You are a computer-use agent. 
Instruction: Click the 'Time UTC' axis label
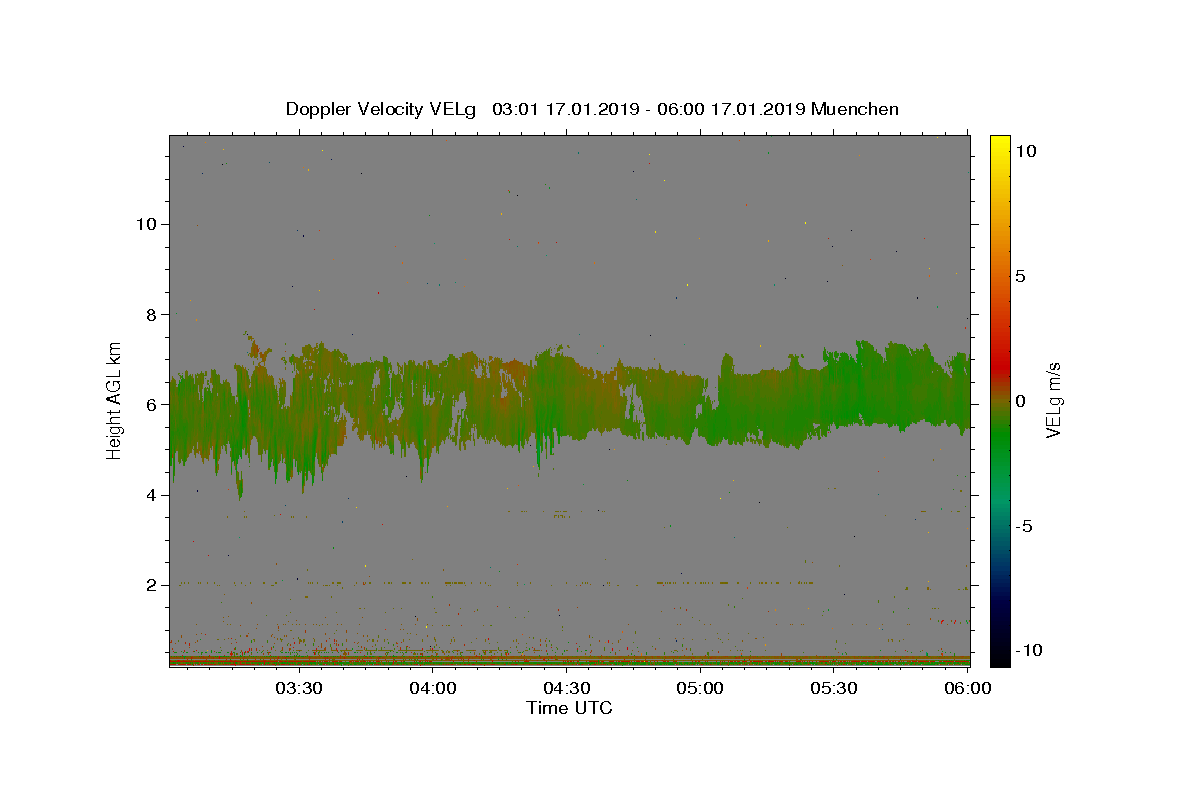click(x=569, y=708)
